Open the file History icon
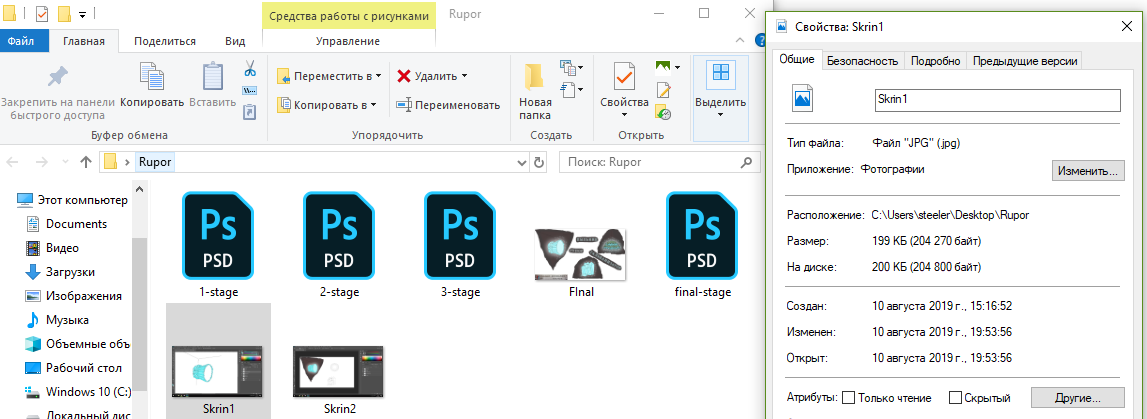Image resolution: width=1147 pixels, height=419 pixels. [663, 113]
